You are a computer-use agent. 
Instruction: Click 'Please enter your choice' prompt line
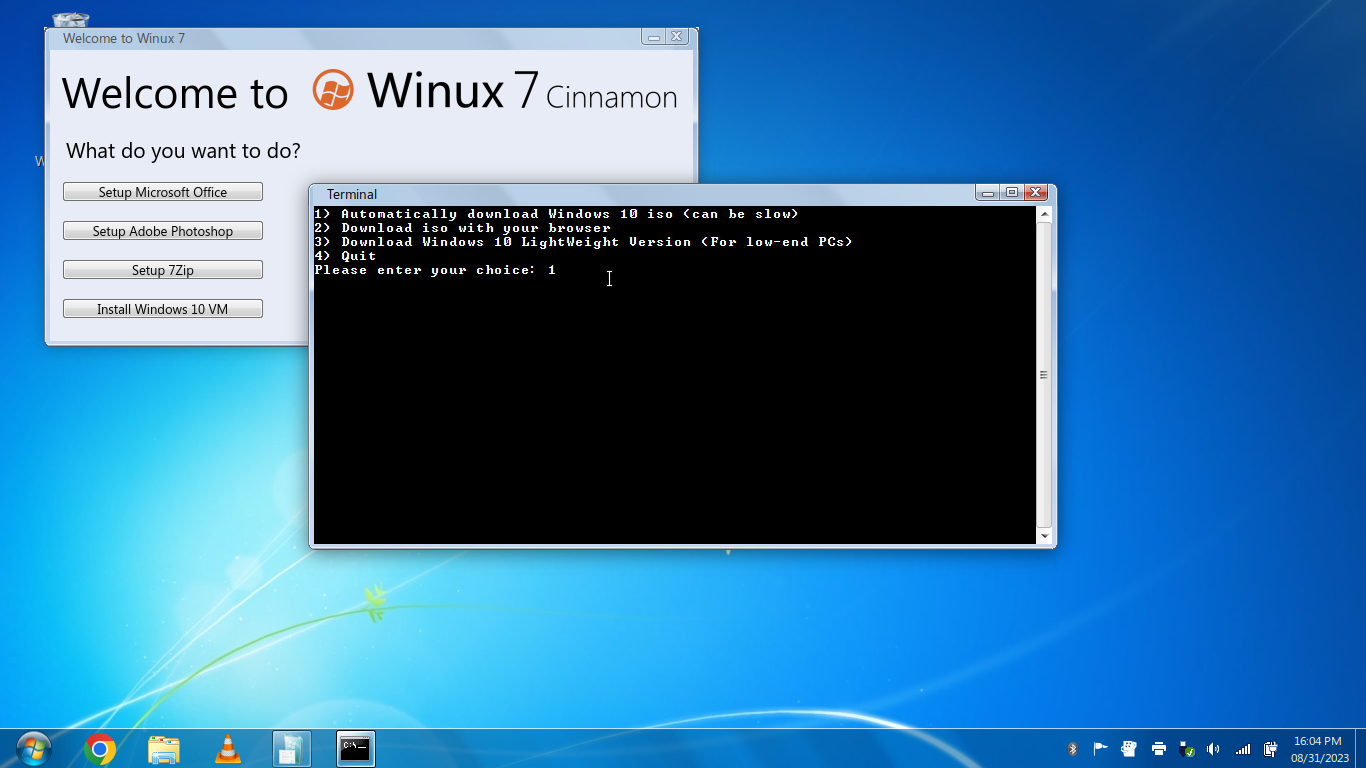click(x=435, y=270)
